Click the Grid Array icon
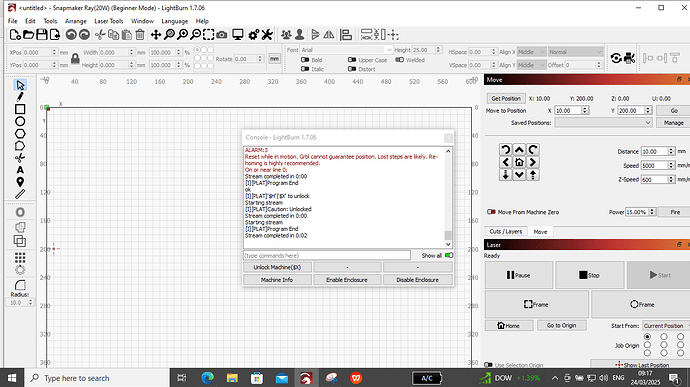Screen dimensions: 690x387 [20, 257]
